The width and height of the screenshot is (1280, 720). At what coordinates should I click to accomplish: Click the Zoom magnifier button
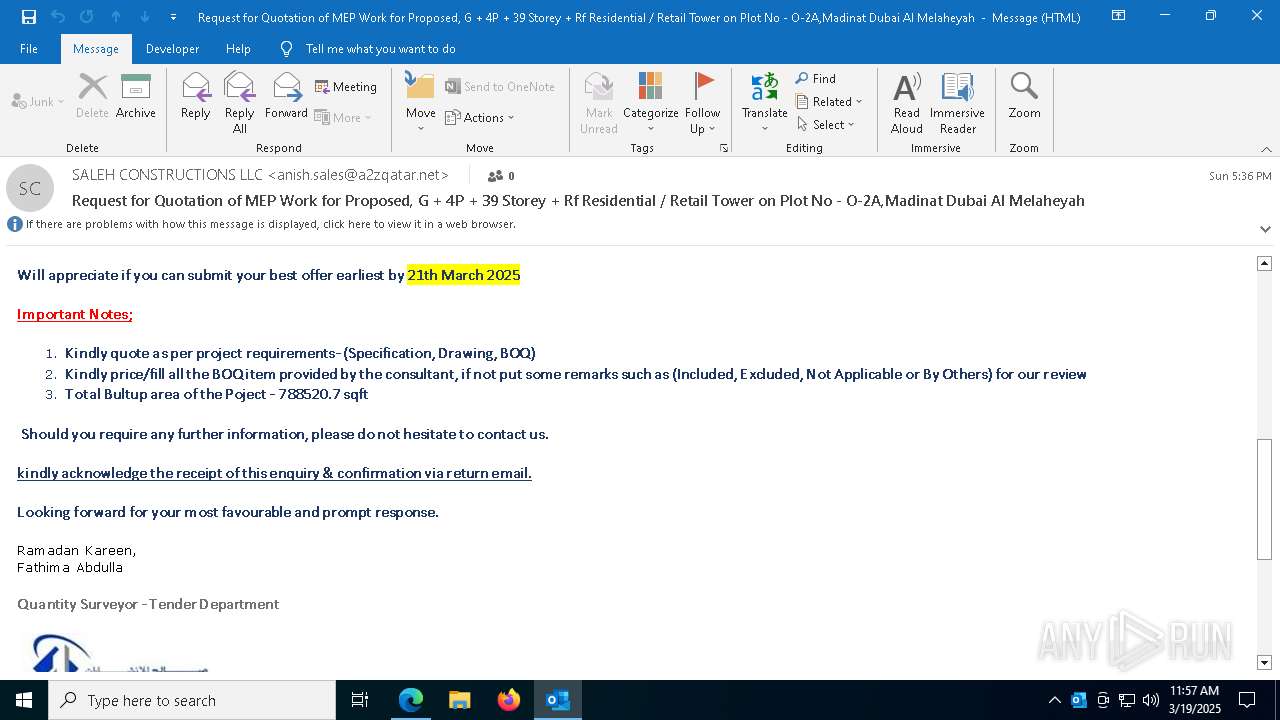click(x=1024, y=96)
